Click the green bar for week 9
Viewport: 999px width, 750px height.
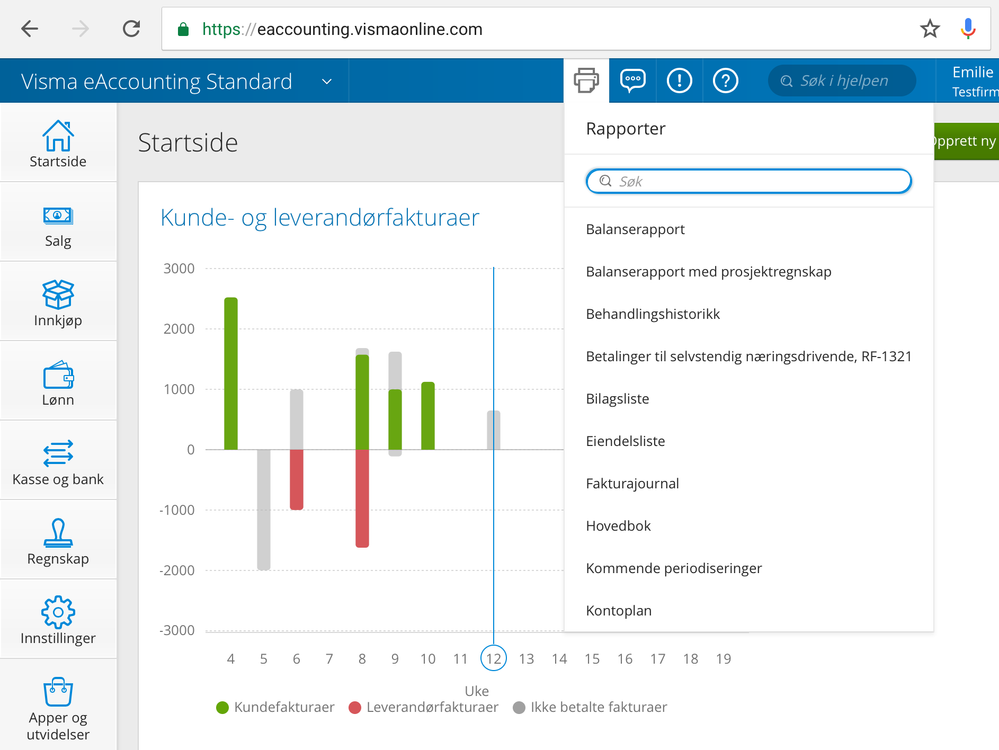[x=395, y=419]
